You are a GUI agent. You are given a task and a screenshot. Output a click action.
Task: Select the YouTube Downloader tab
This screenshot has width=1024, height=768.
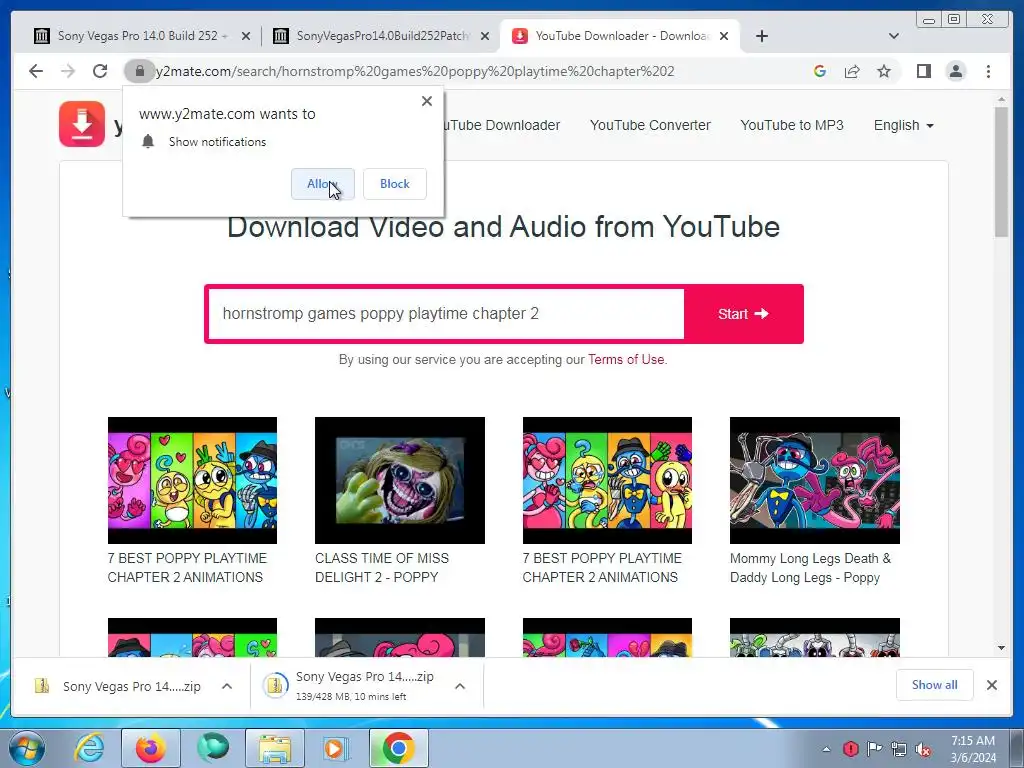pyautogui.click(x=619, y=36)
